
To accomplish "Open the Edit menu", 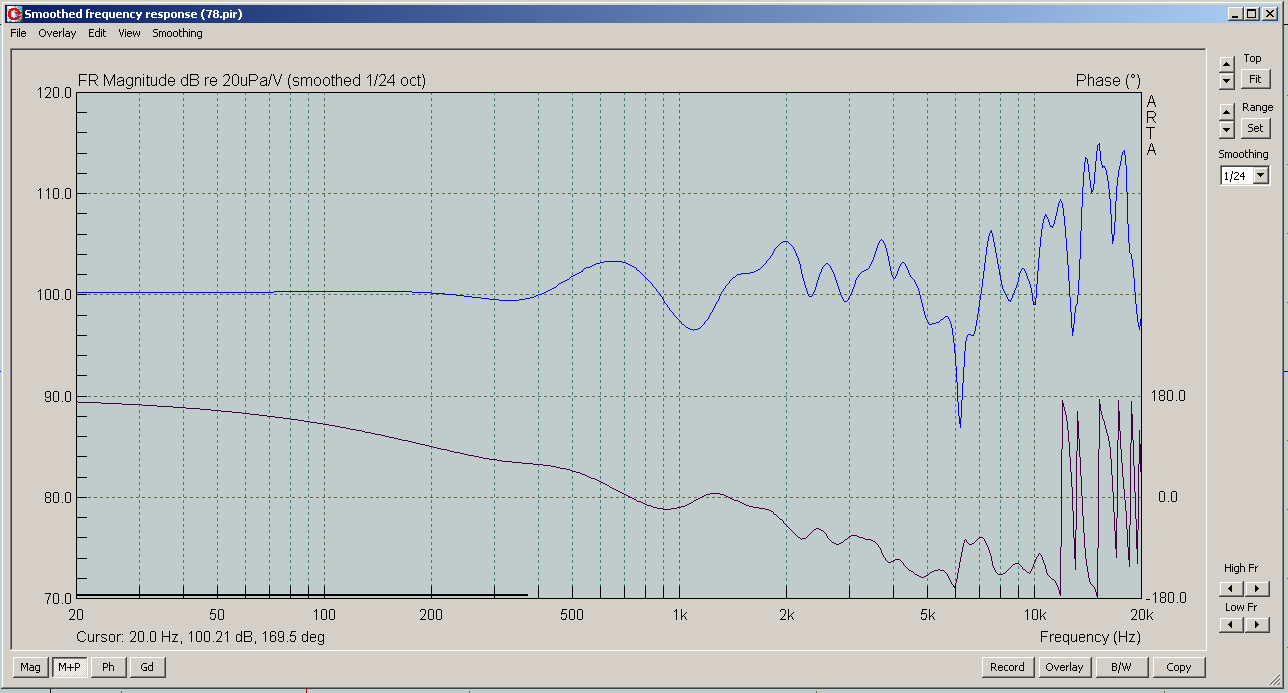I will tap(97, 33).
